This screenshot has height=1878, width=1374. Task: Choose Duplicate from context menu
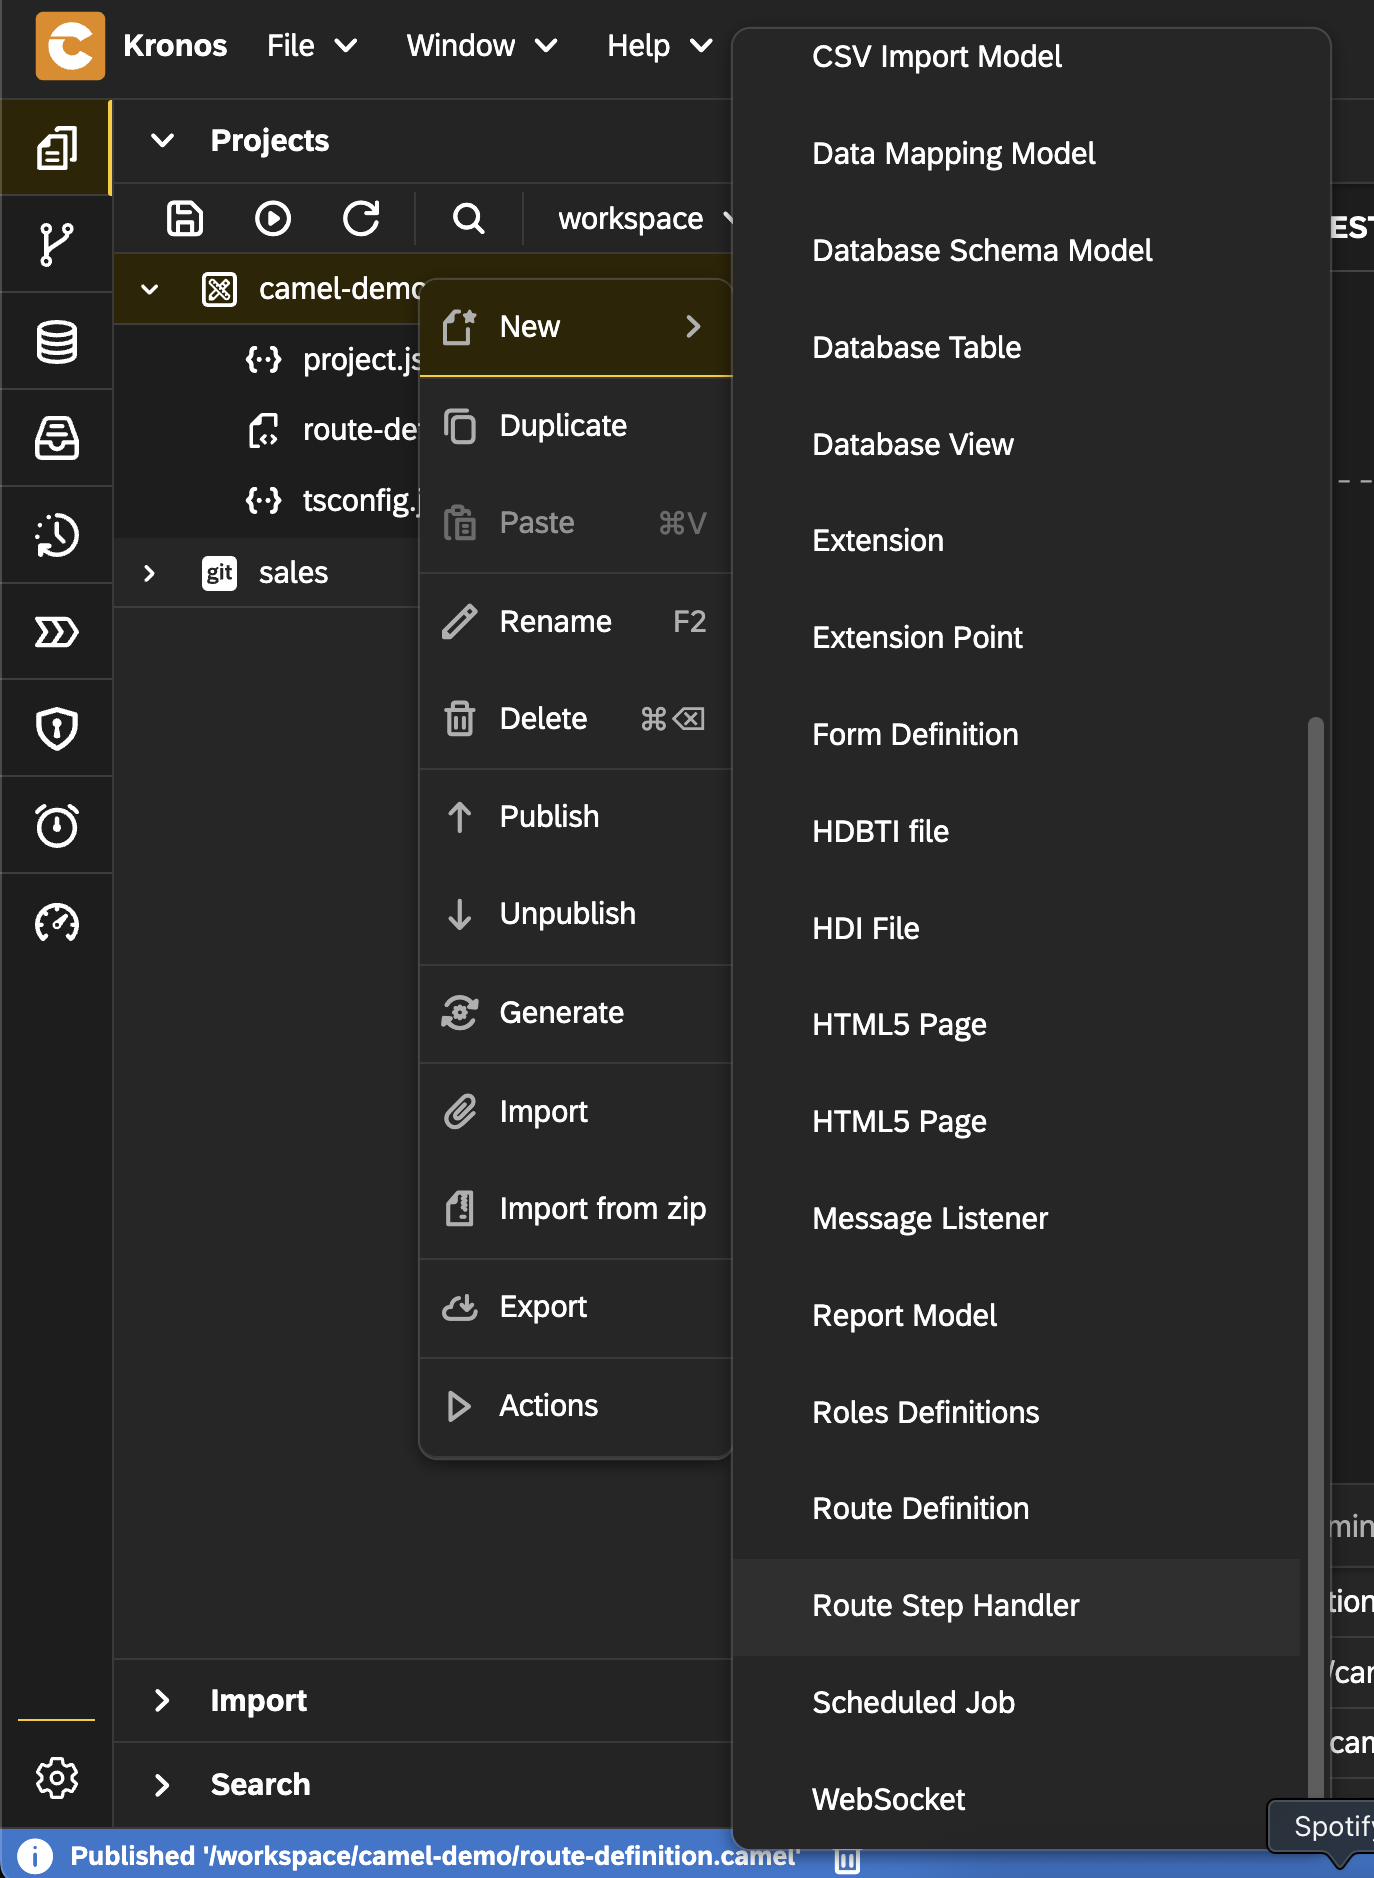[x=576, y=426]
